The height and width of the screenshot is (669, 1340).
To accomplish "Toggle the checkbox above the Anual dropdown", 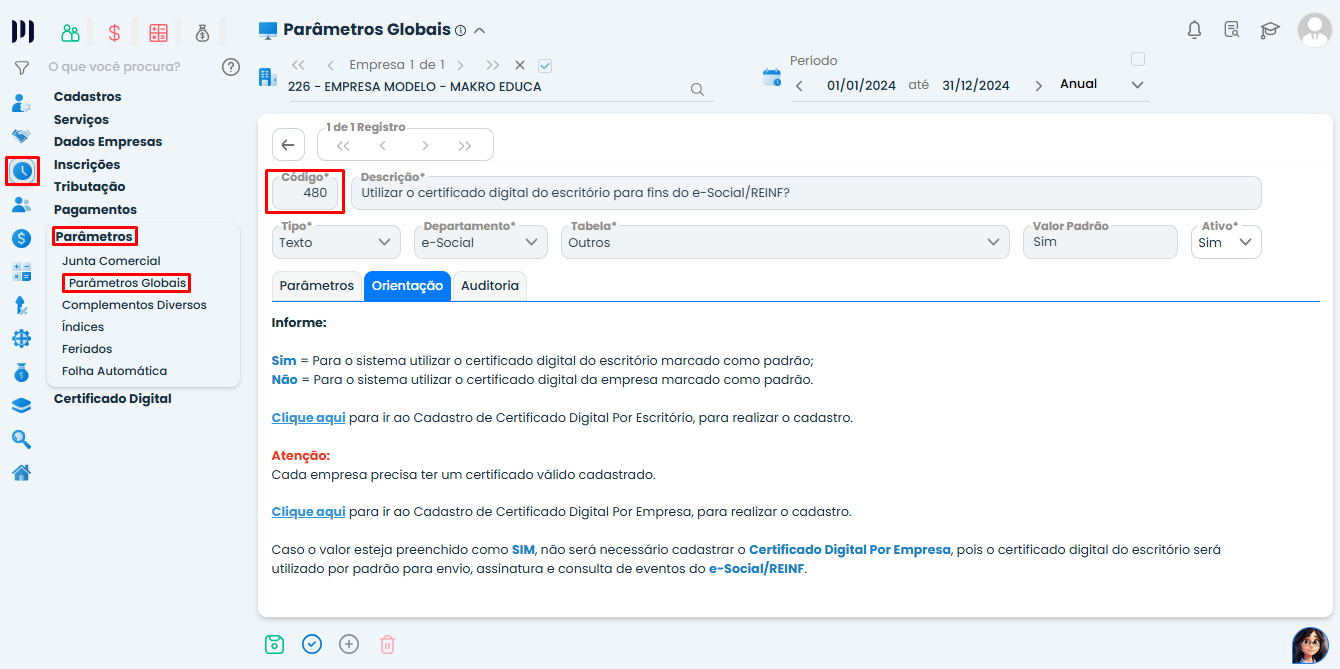I will click(1138, 59).
